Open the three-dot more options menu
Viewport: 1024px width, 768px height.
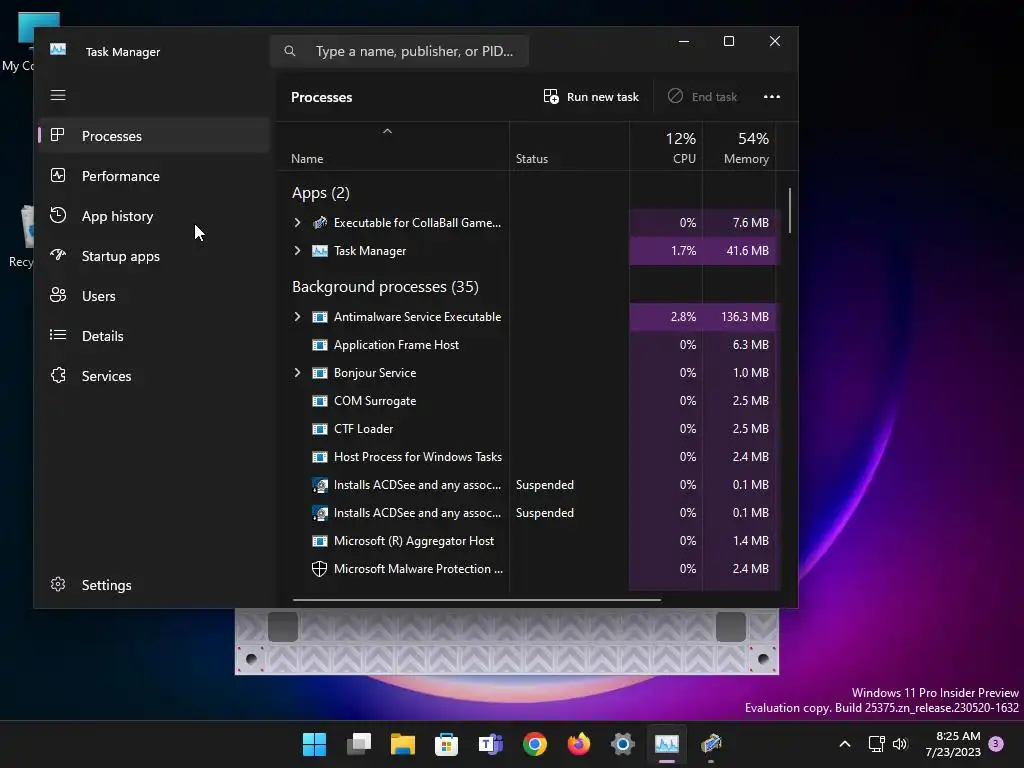tap(772, 97)
